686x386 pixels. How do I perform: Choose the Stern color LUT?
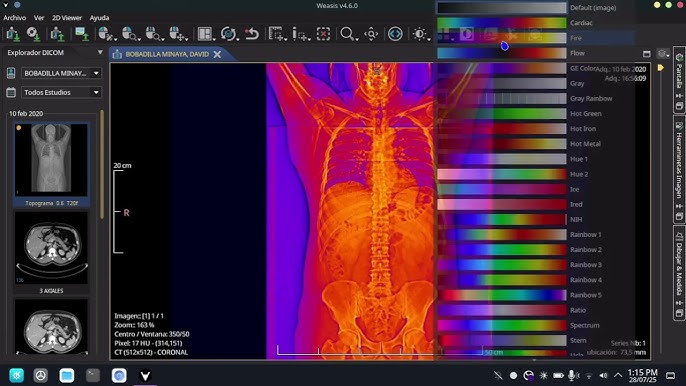(x=536, y=340)
